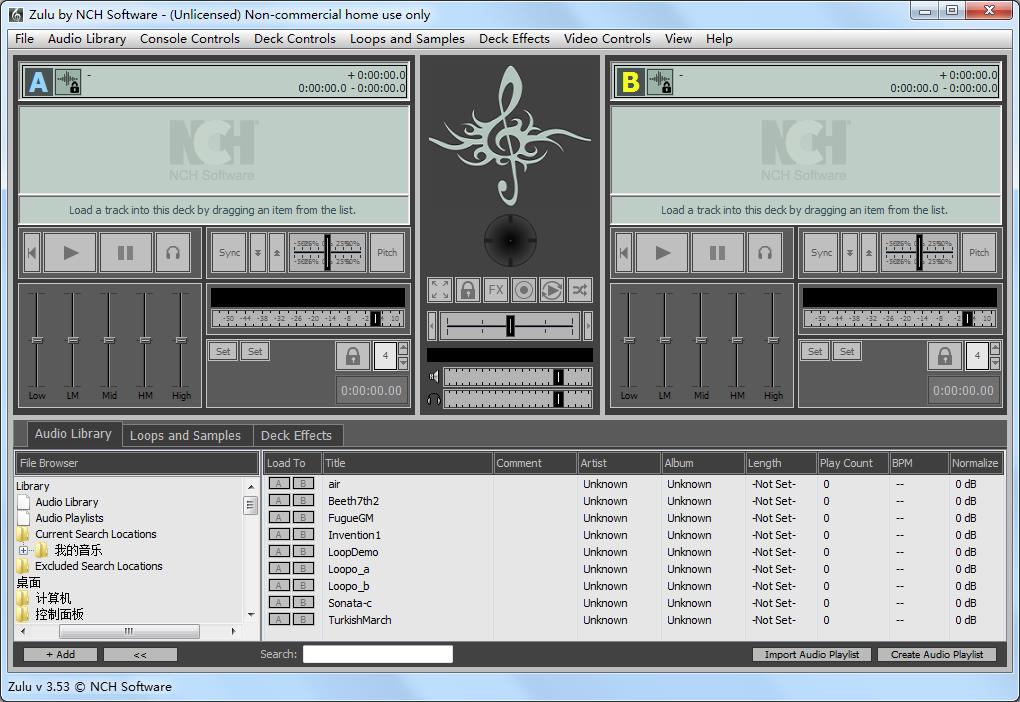Skip to start on Deck B

click(x=623, y=252)
